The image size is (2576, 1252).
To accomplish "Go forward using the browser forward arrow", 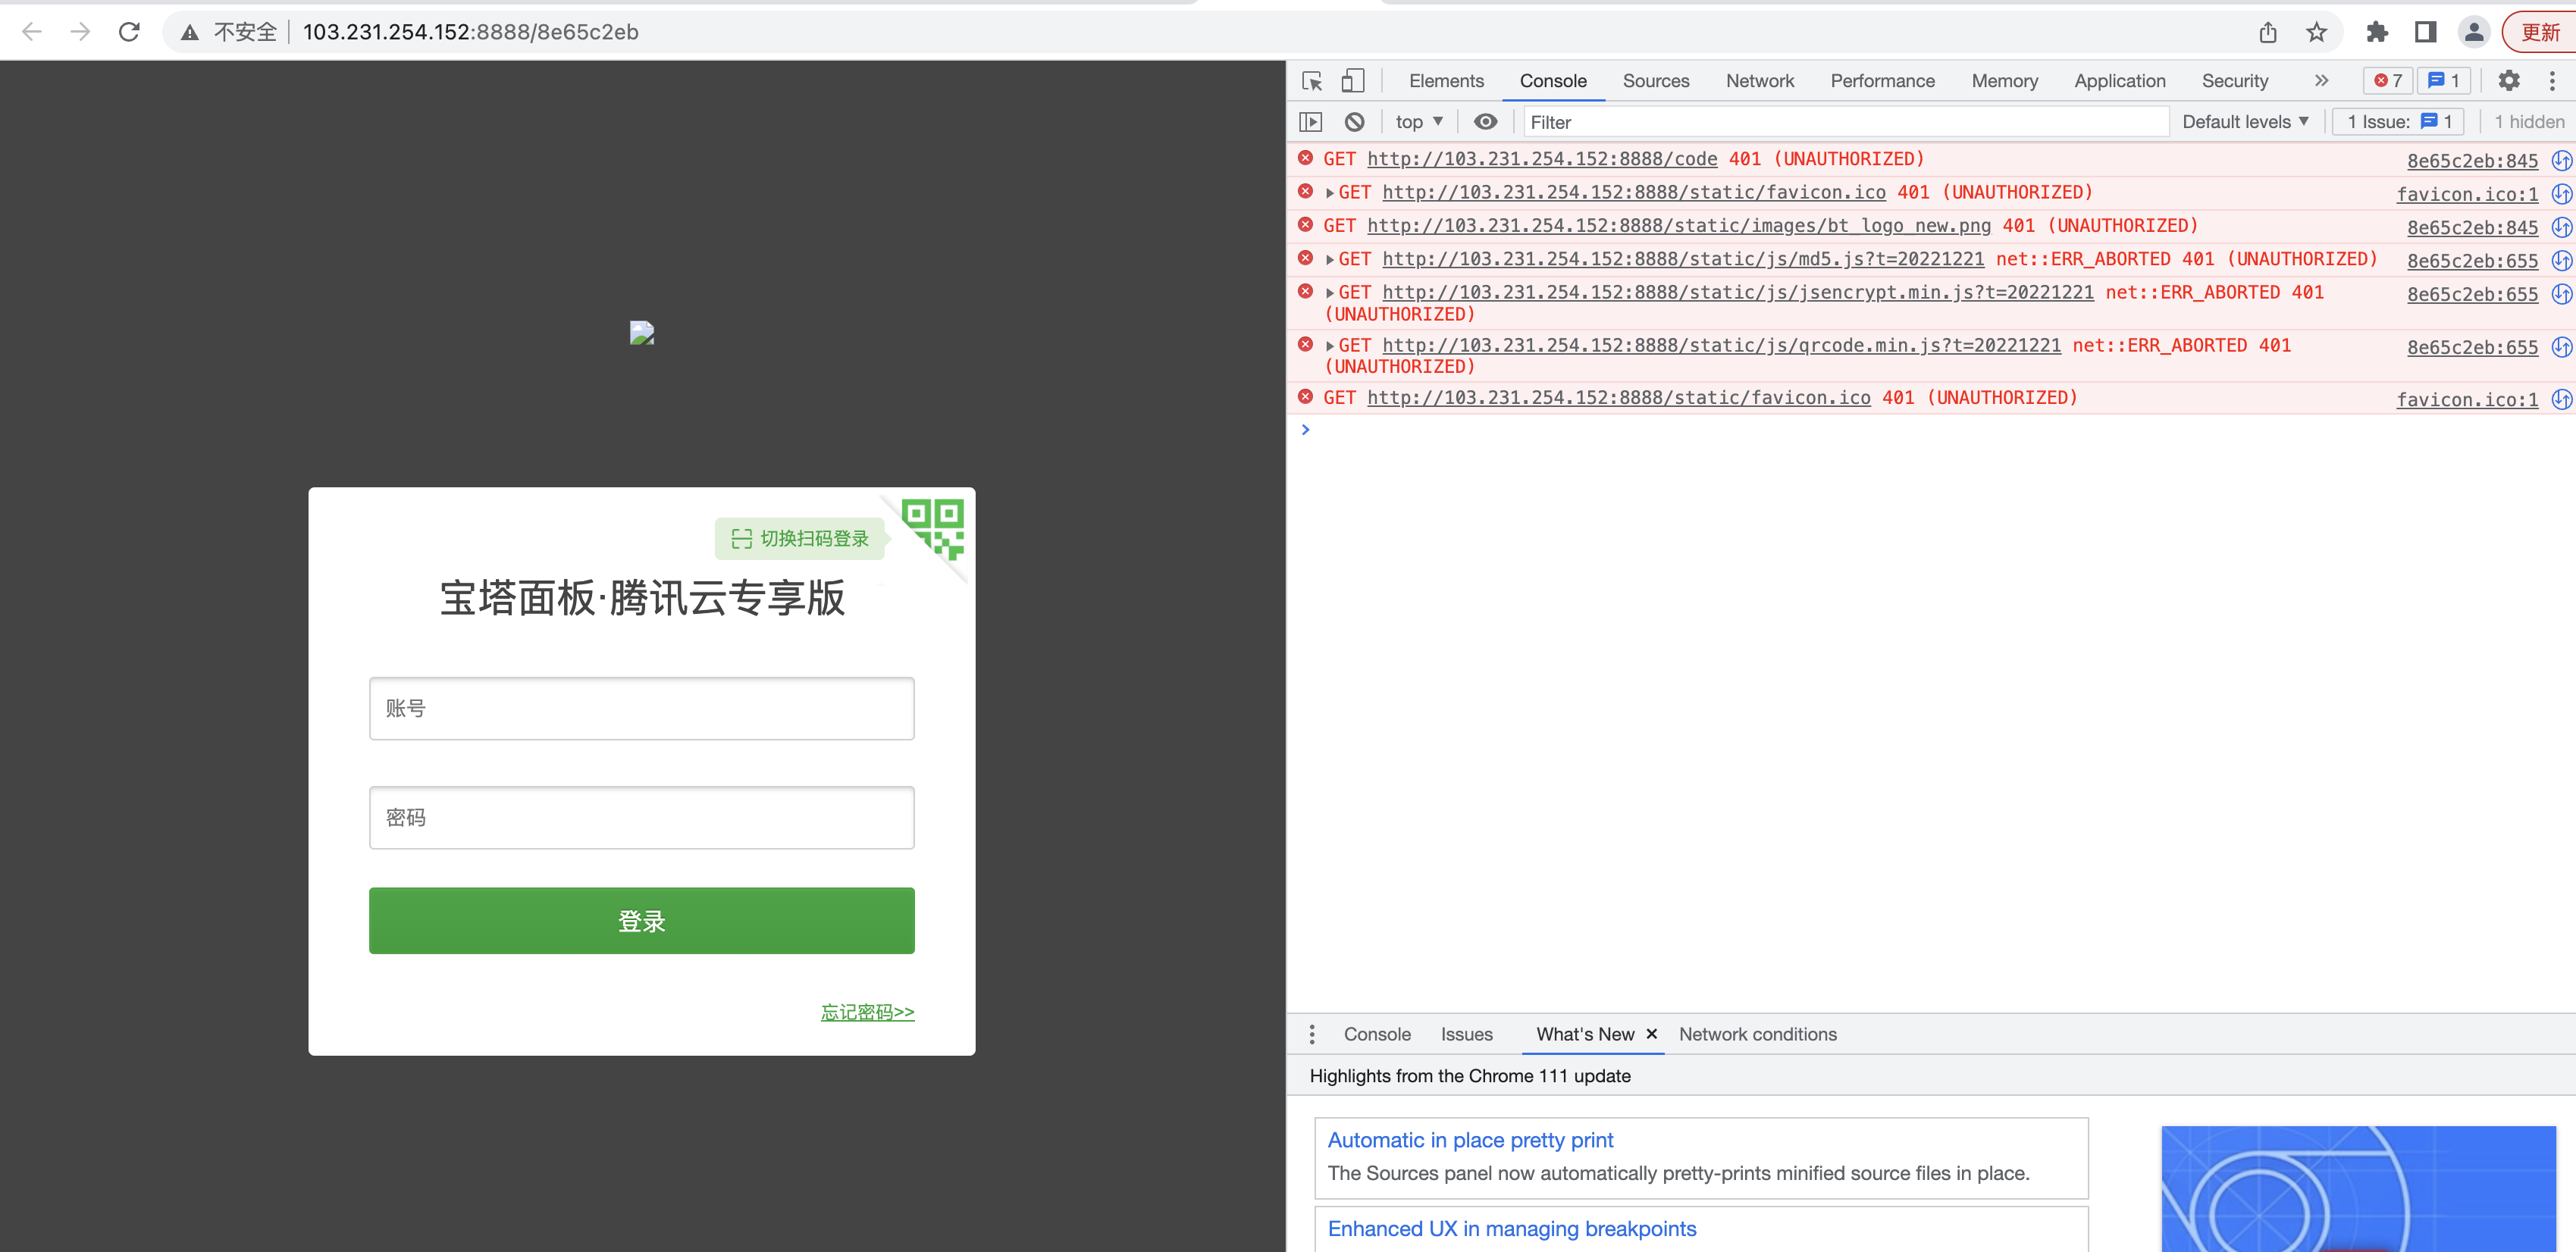I will [x=80, y=32].
